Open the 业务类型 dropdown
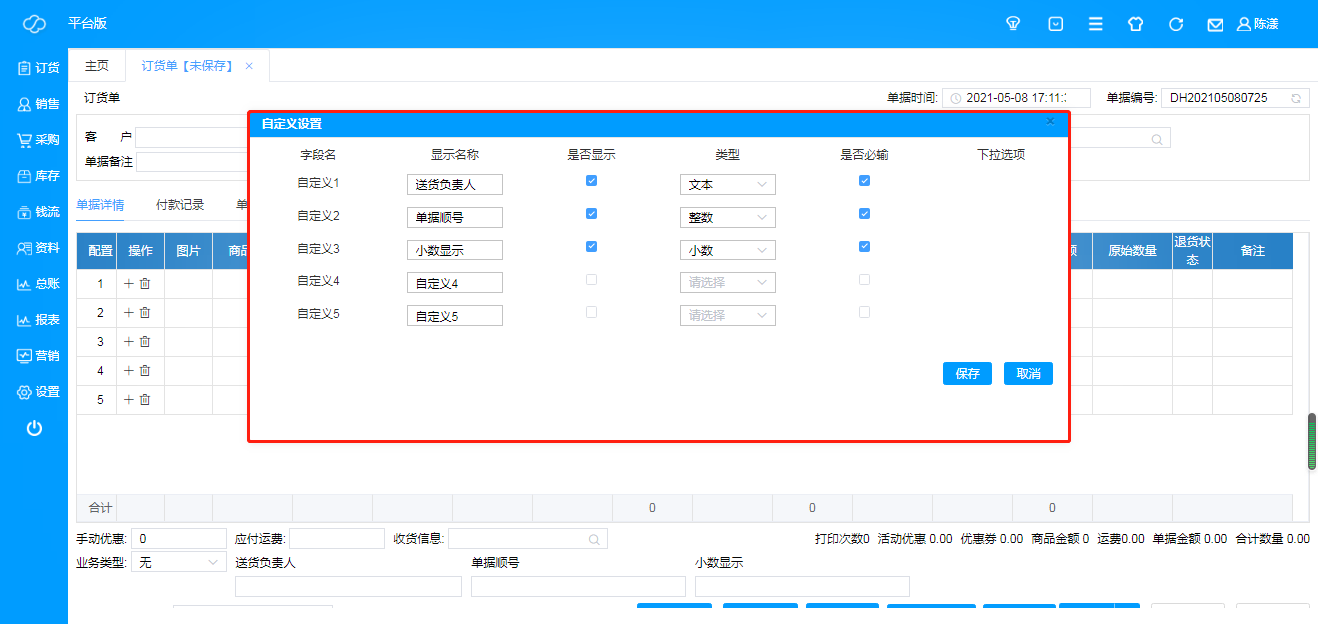The width and height of the screenshot is (1318, 624). click(179, 563)
